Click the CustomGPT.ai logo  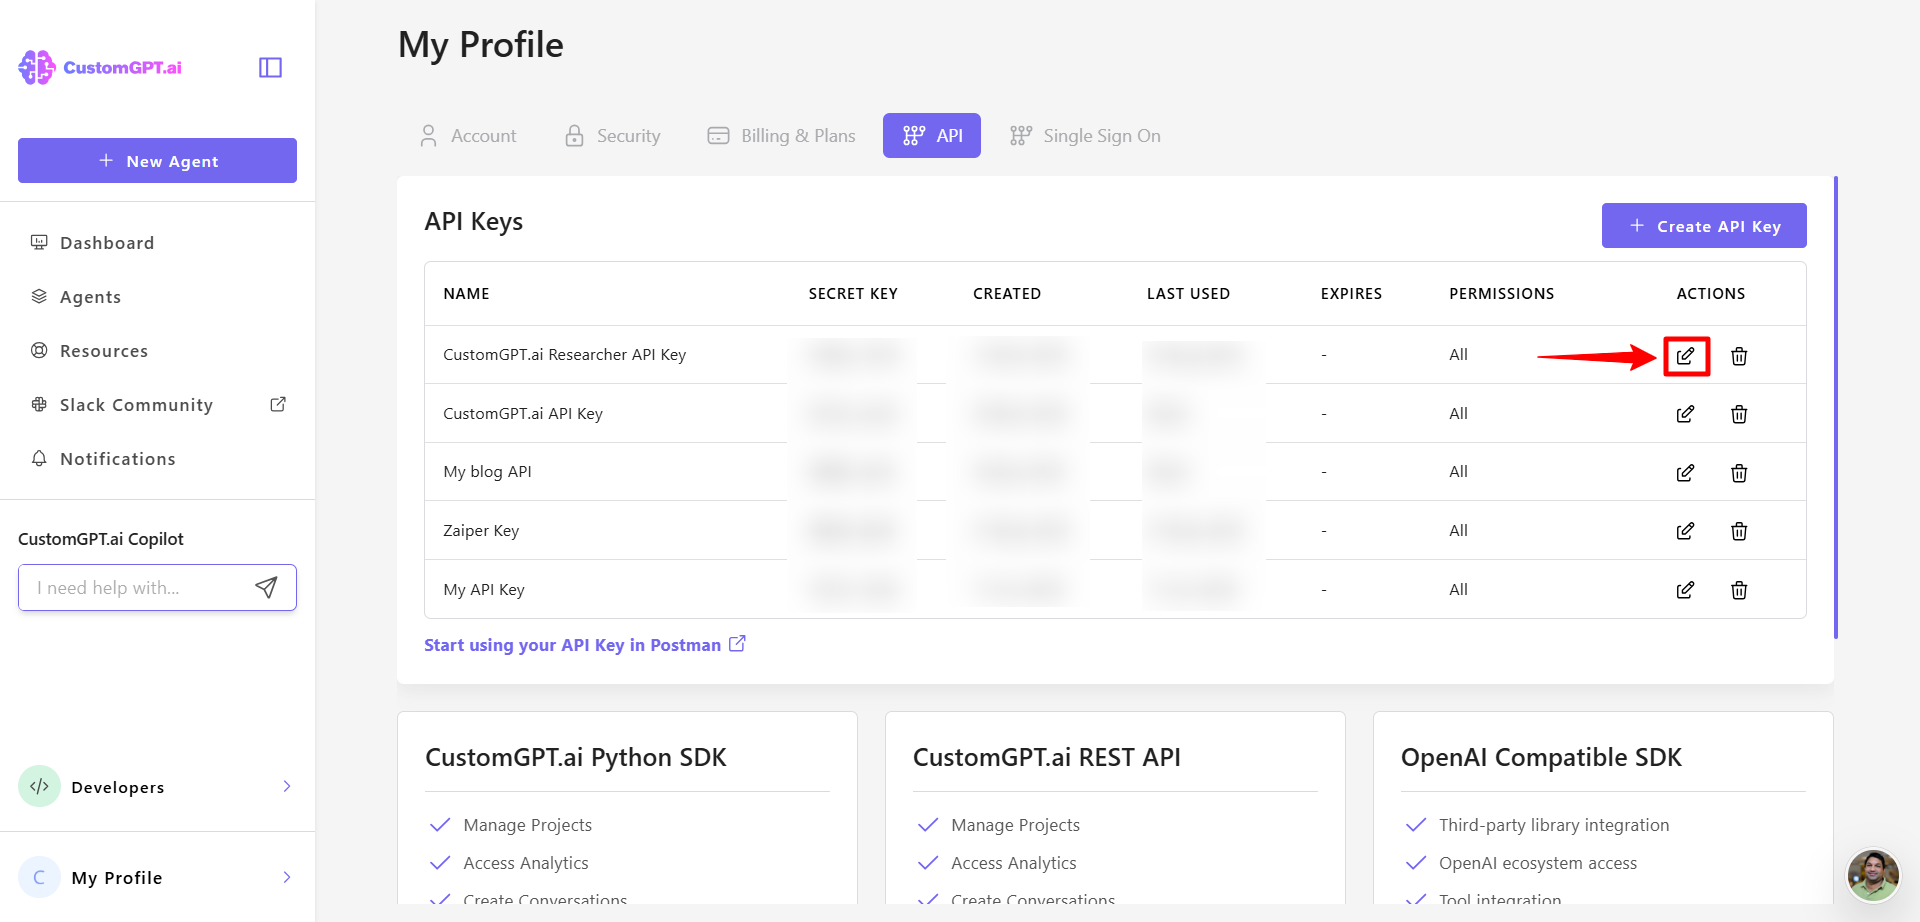pos(100,67)
